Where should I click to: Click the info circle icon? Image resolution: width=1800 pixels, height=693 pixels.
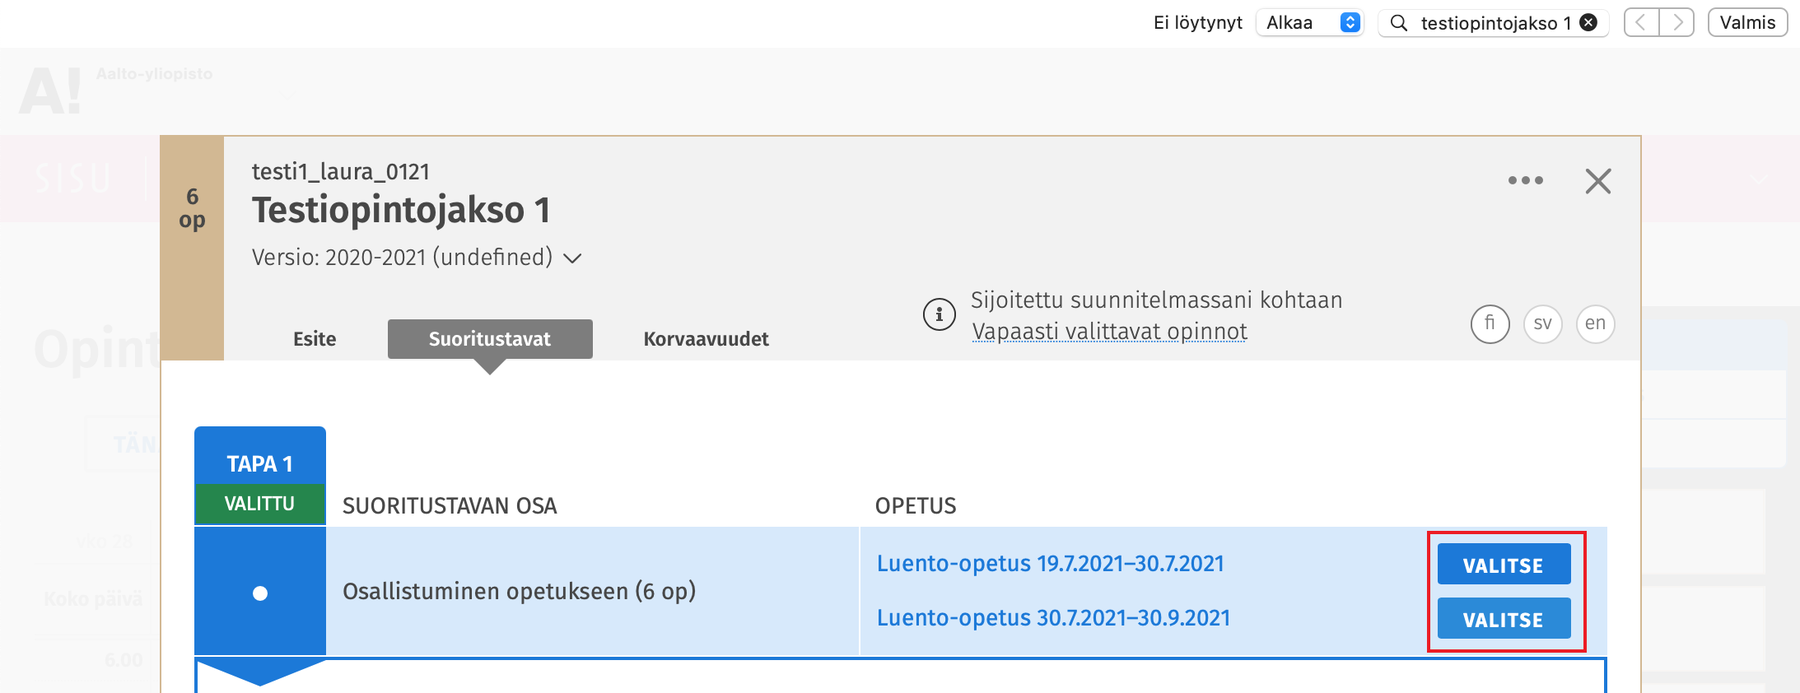[938, 315]
